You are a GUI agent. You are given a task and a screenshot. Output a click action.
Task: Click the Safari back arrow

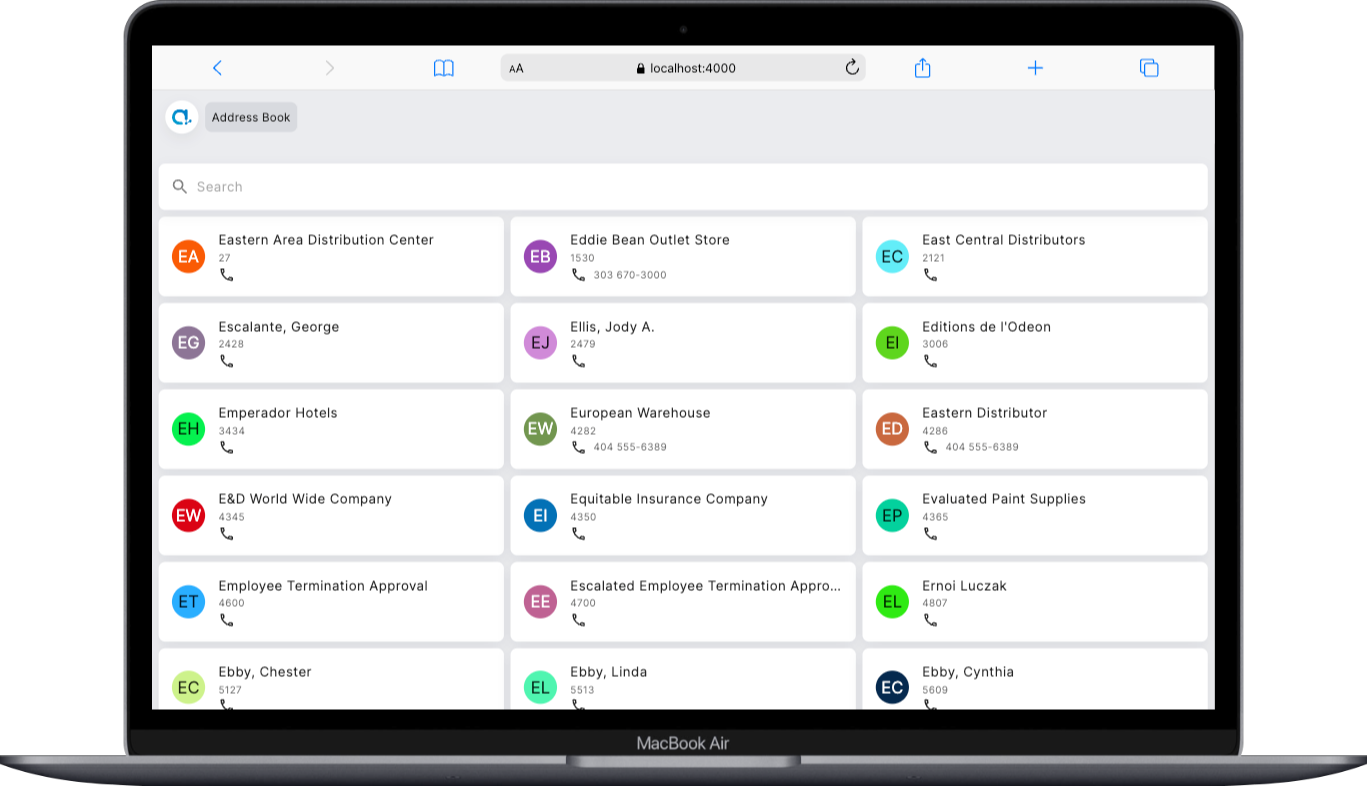tap(217, 68)
